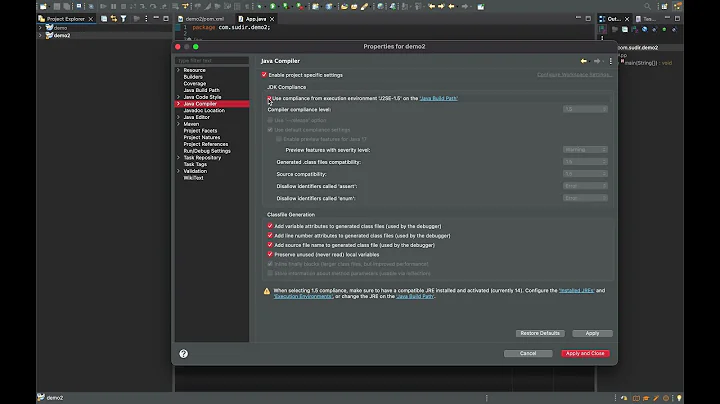Click the Open Perspective icon at top right

pyautogui.click(x=664, y=6)
